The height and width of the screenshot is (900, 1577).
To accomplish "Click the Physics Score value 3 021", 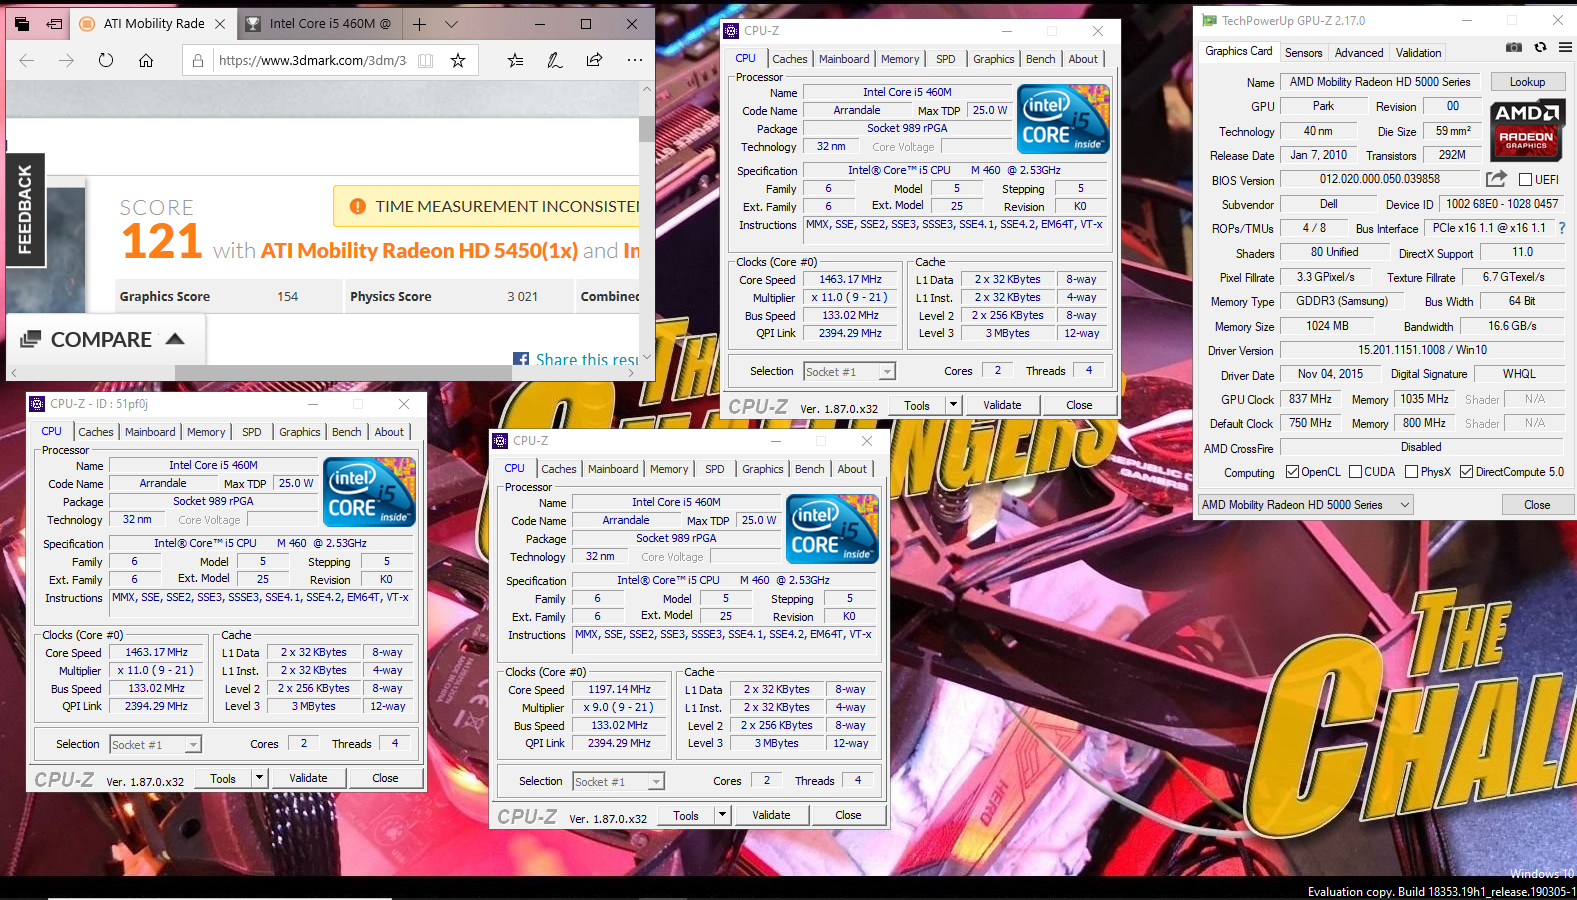I will coord(522,296).
